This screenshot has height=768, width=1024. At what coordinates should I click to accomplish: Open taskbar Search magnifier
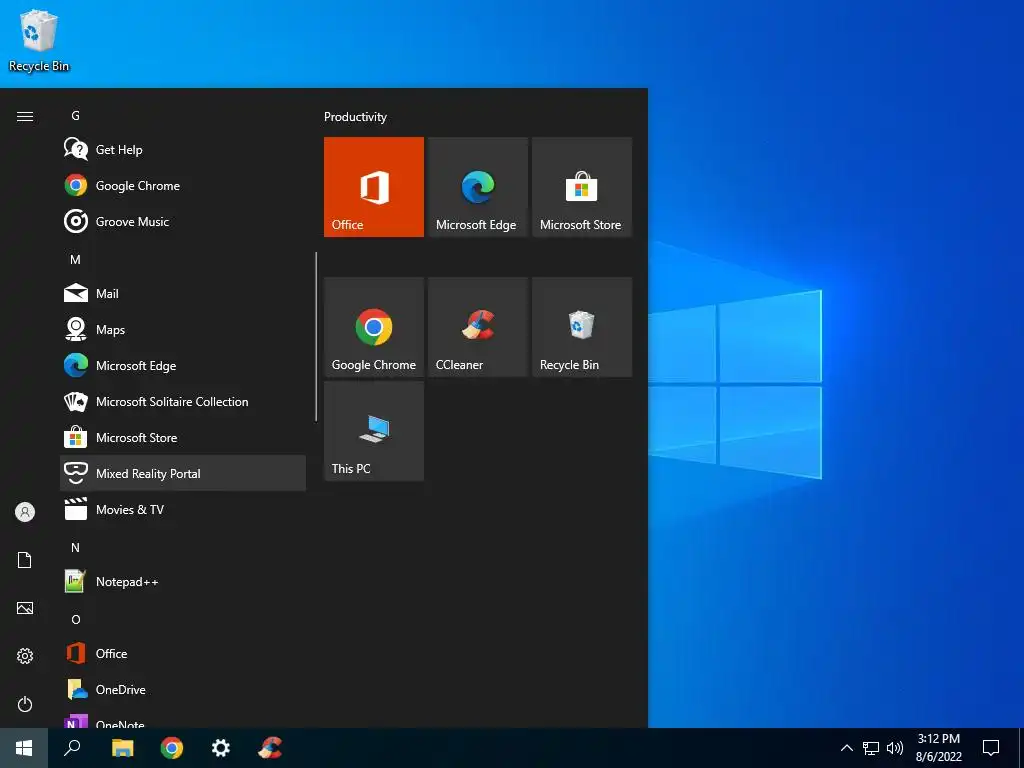72,748
